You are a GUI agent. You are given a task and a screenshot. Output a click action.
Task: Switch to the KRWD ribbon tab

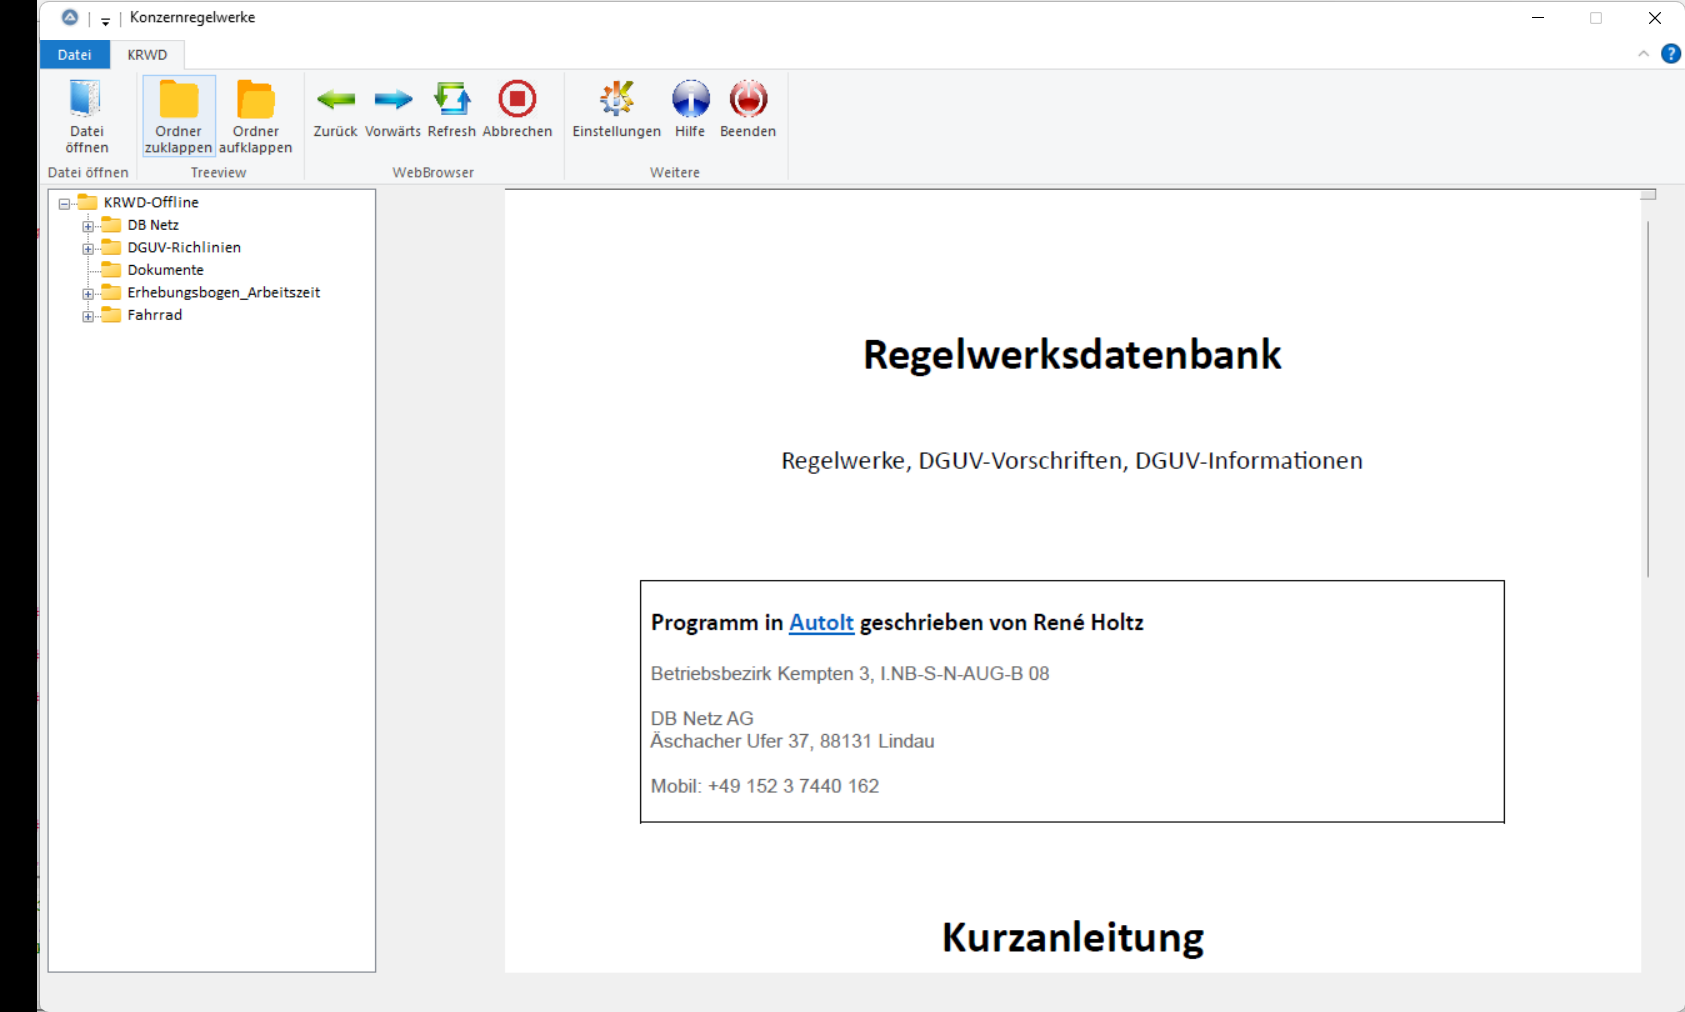[x=147, y=55]
